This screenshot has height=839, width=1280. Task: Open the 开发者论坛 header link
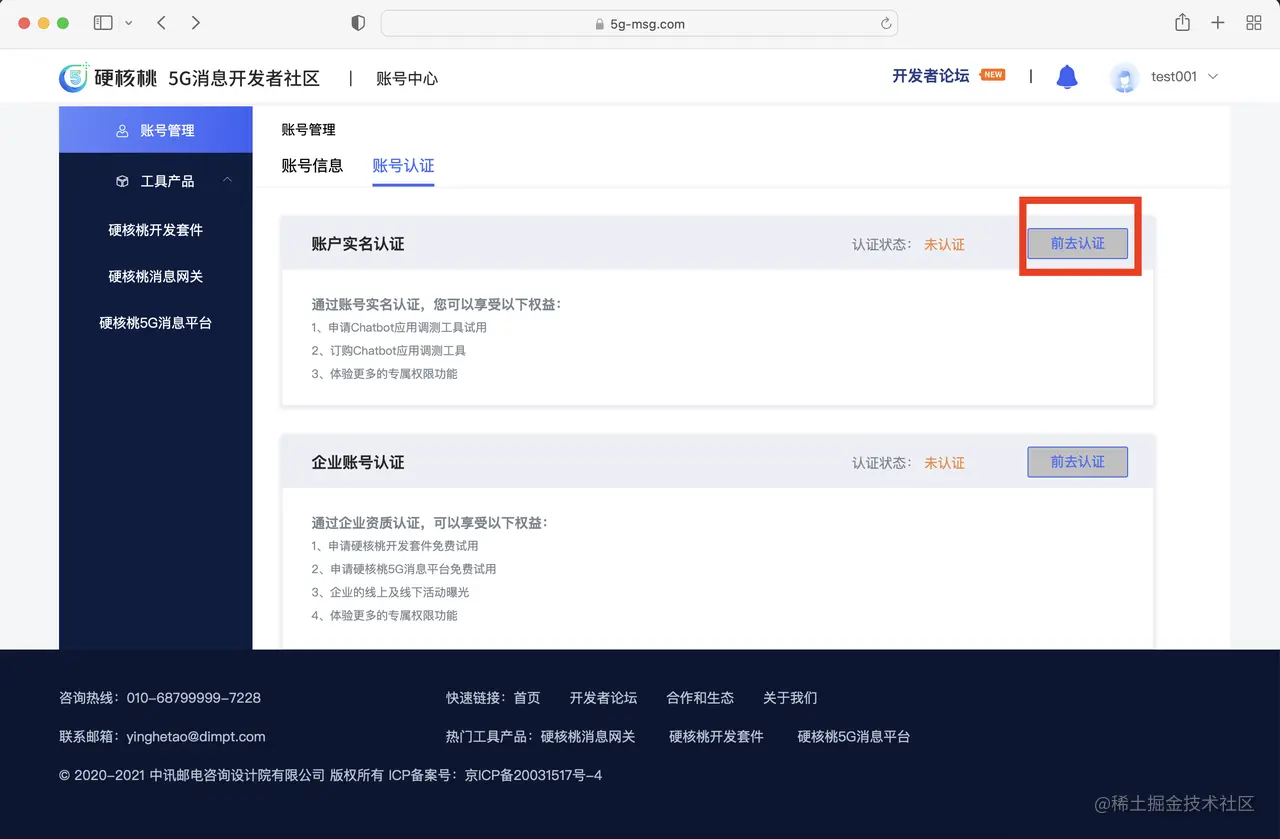tap(930, 76)
